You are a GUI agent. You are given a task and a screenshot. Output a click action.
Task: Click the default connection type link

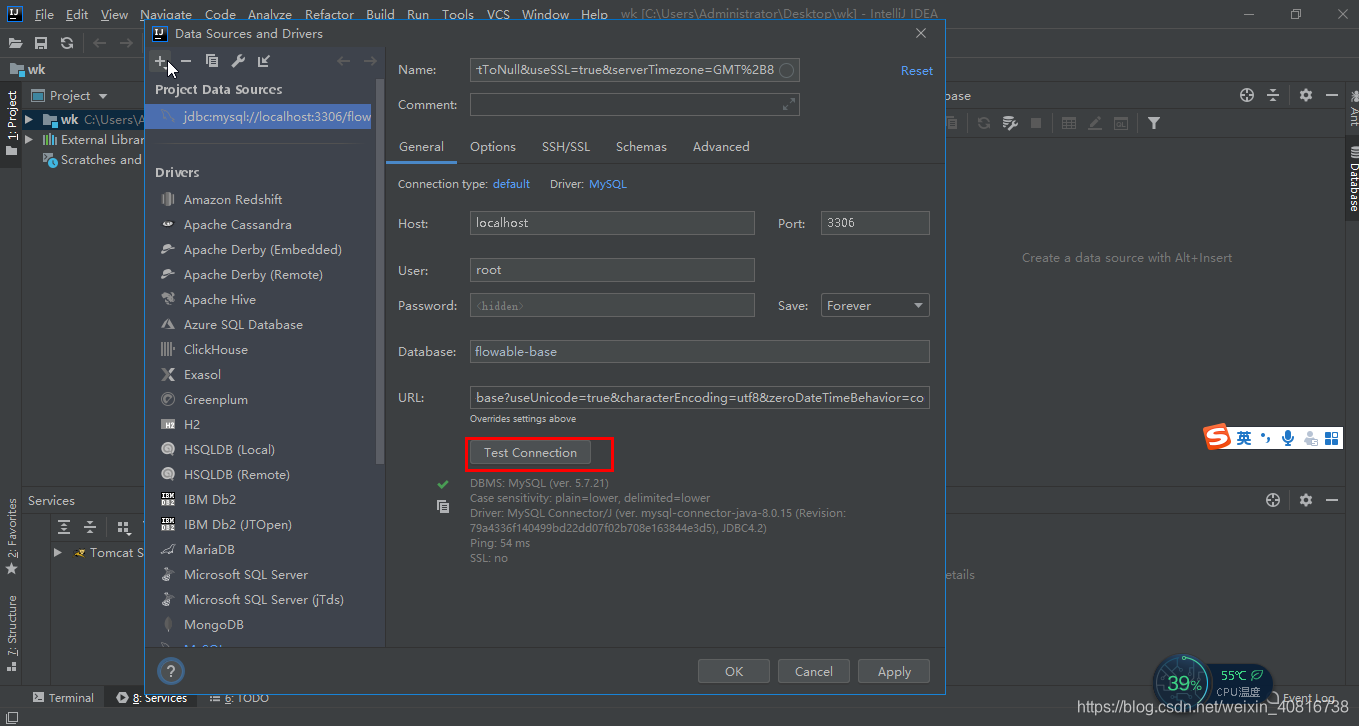(x=511, y=184)
